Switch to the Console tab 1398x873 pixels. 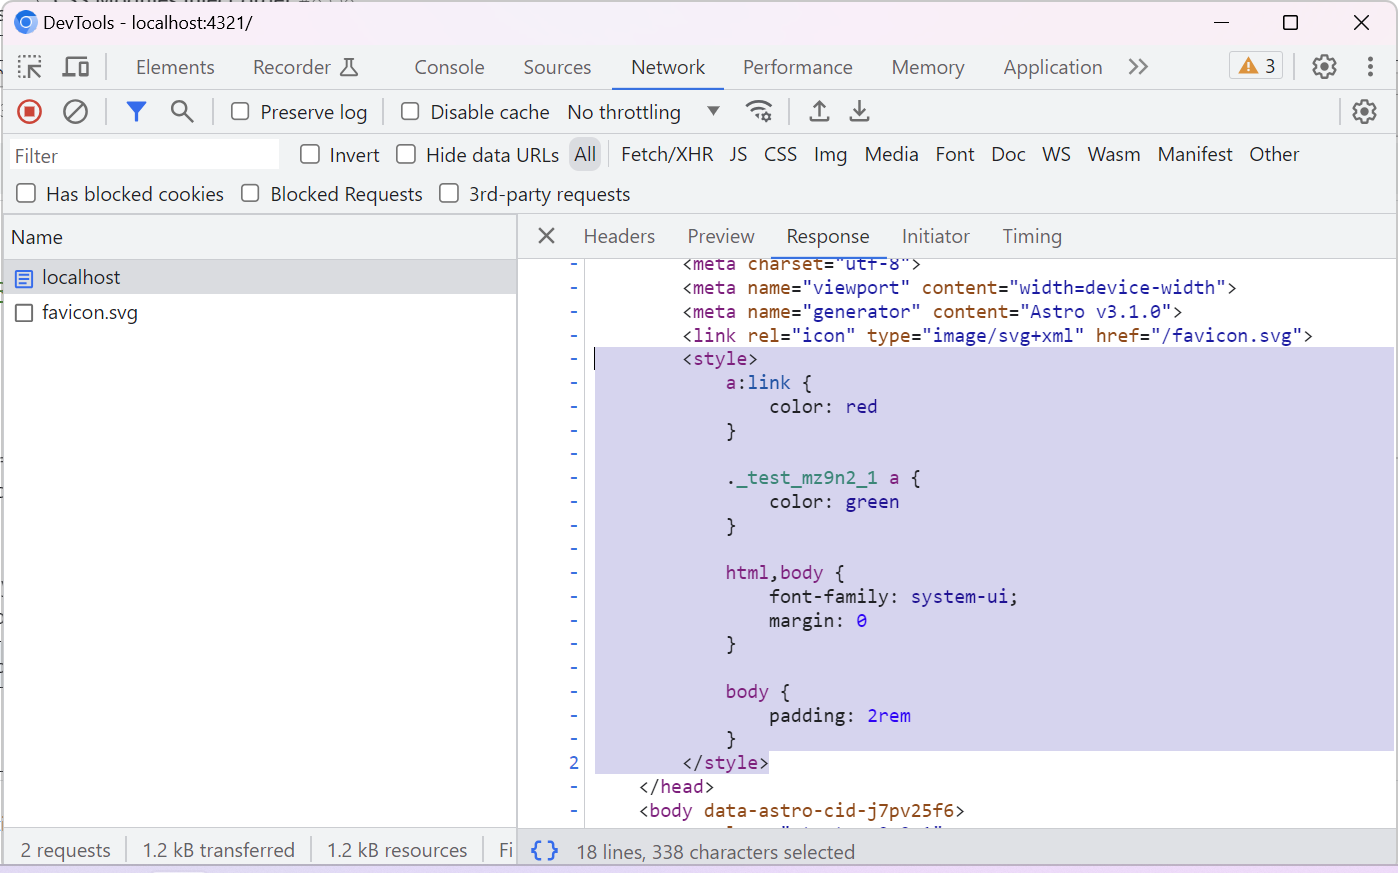pos(449,67)
